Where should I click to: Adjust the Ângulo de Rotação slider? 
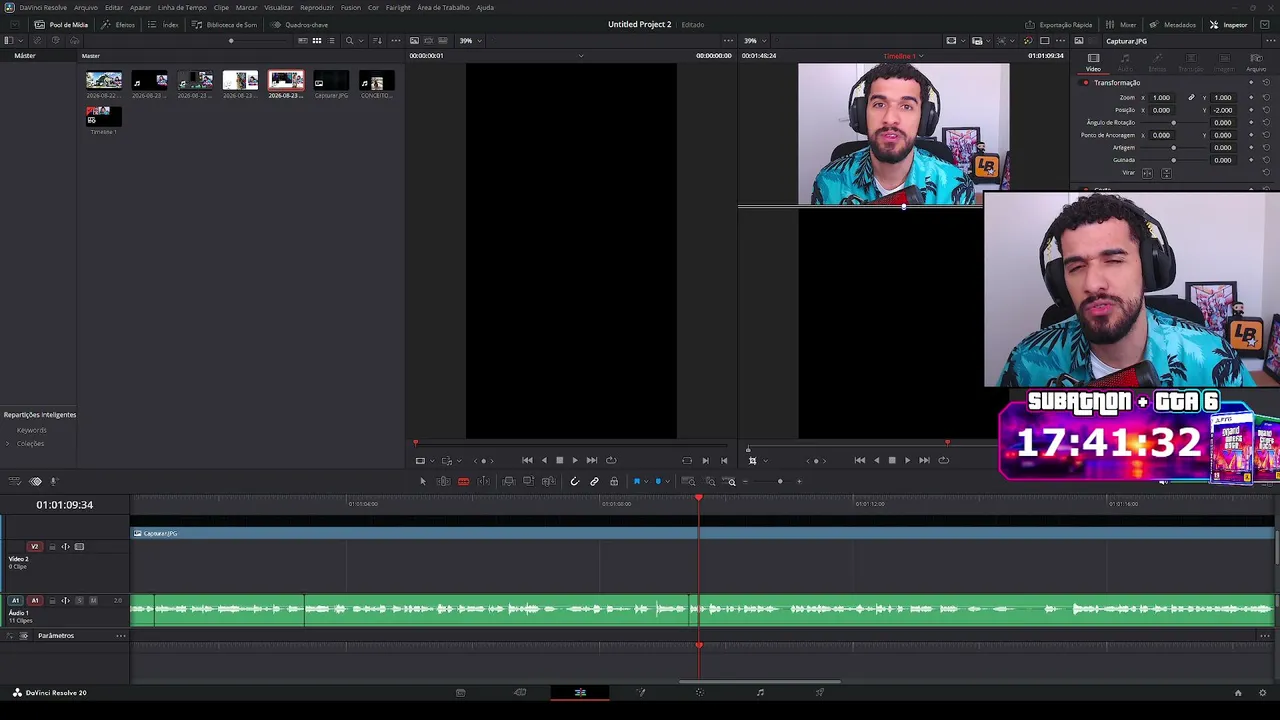point(1174,123)
